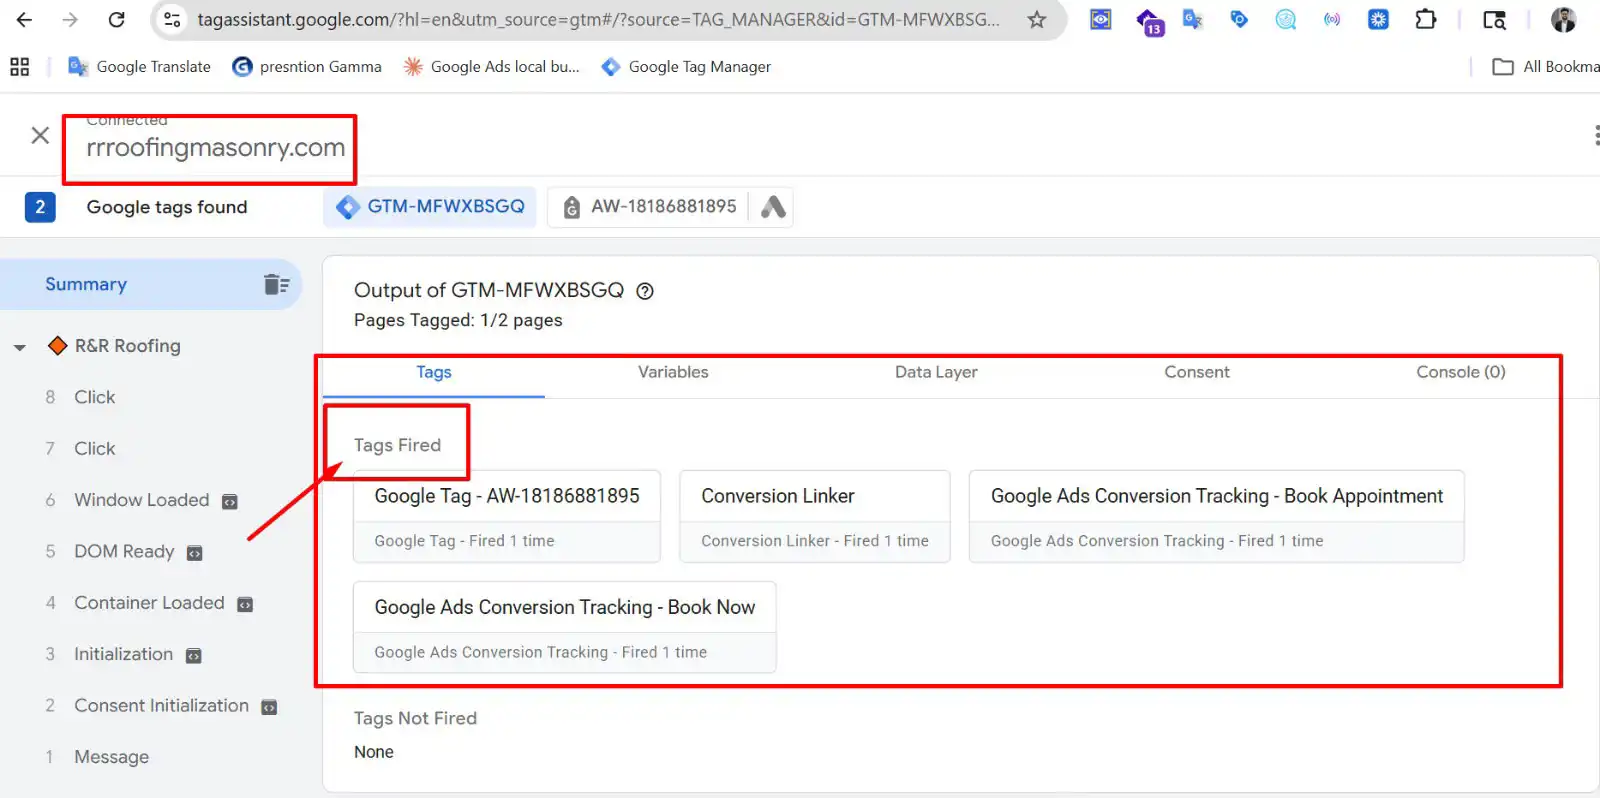Click the Window Loaded API icon
The width and height of the screenshot is (1600, 798).
[230, 502]
